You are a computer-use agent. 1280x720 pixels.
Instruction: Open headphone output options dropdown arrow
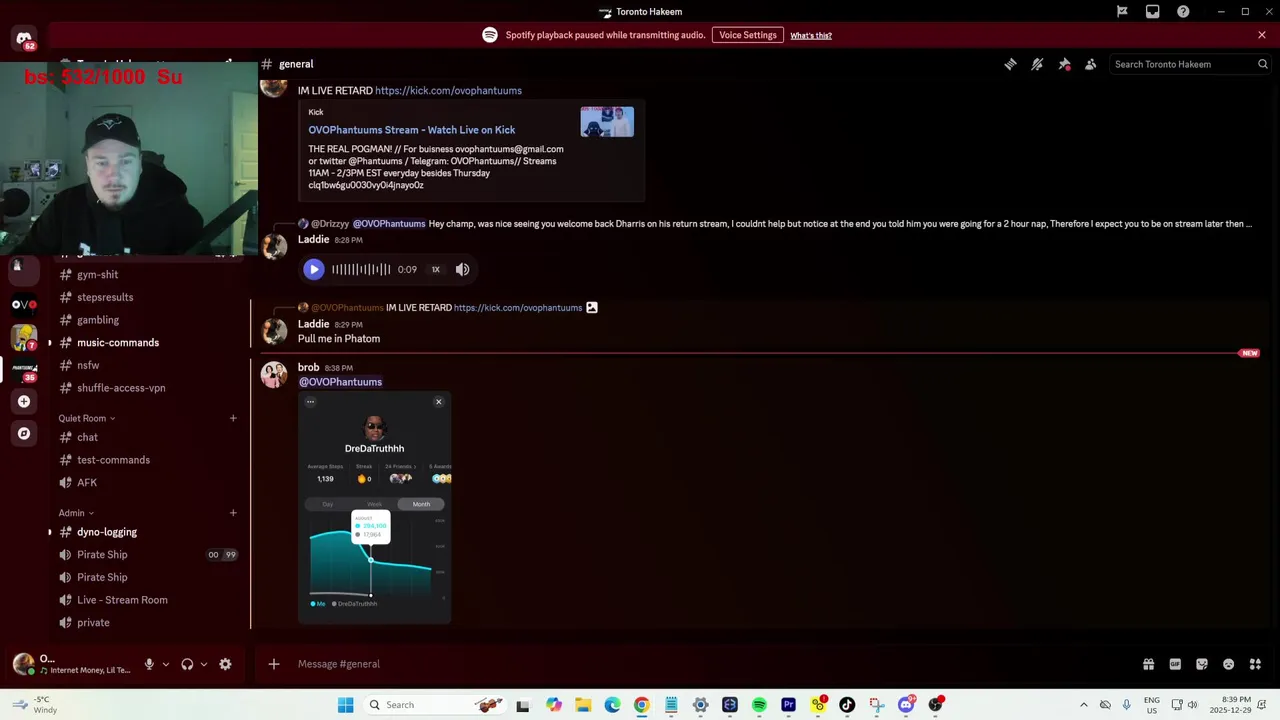click(x=204, y=664)
